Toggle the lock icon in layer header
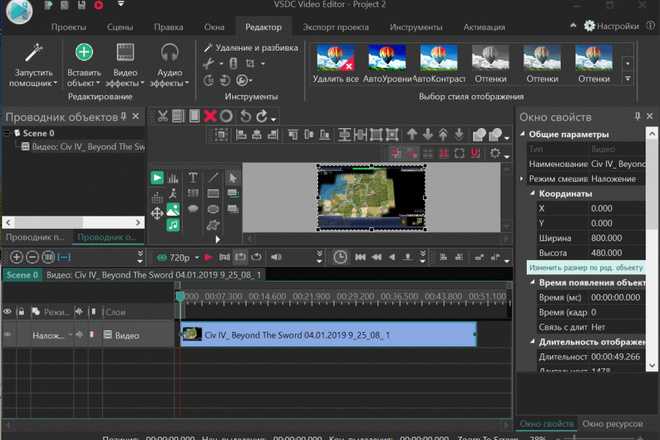Screen dimensions: 660x440 (x=21, y=312)
